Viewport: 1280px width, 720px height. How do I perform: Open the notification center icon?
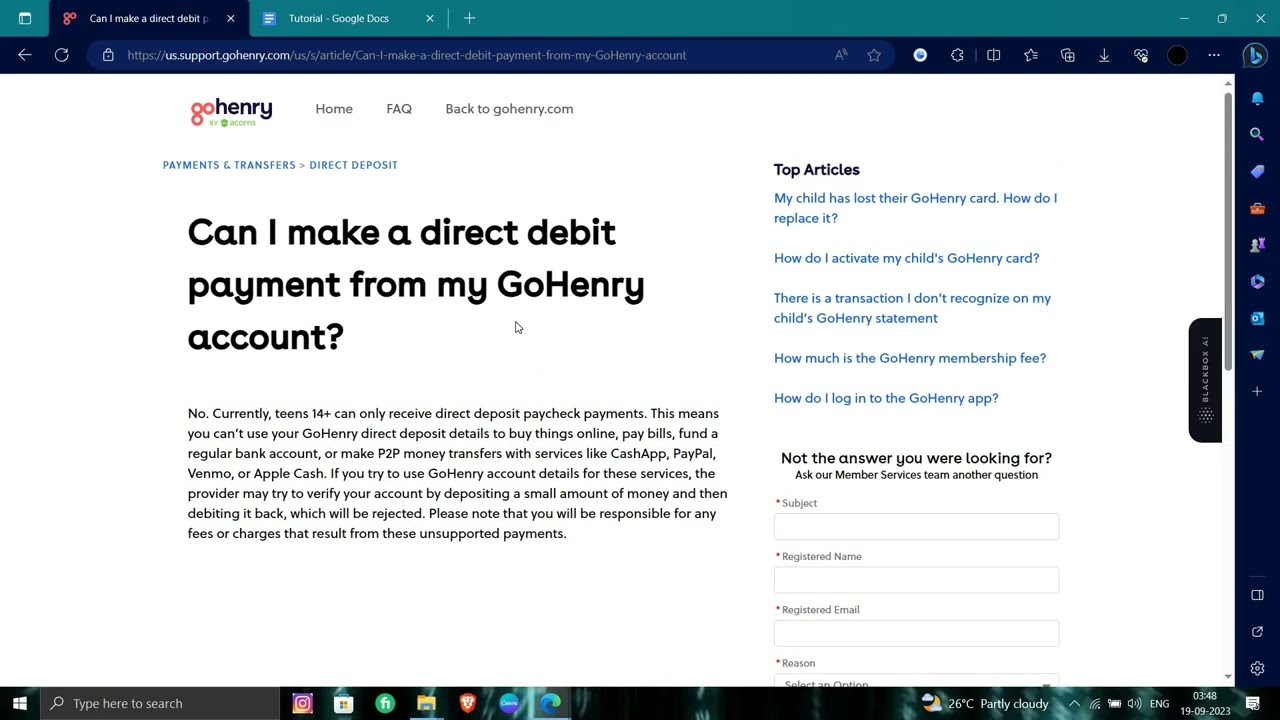tap(1253, 703)
